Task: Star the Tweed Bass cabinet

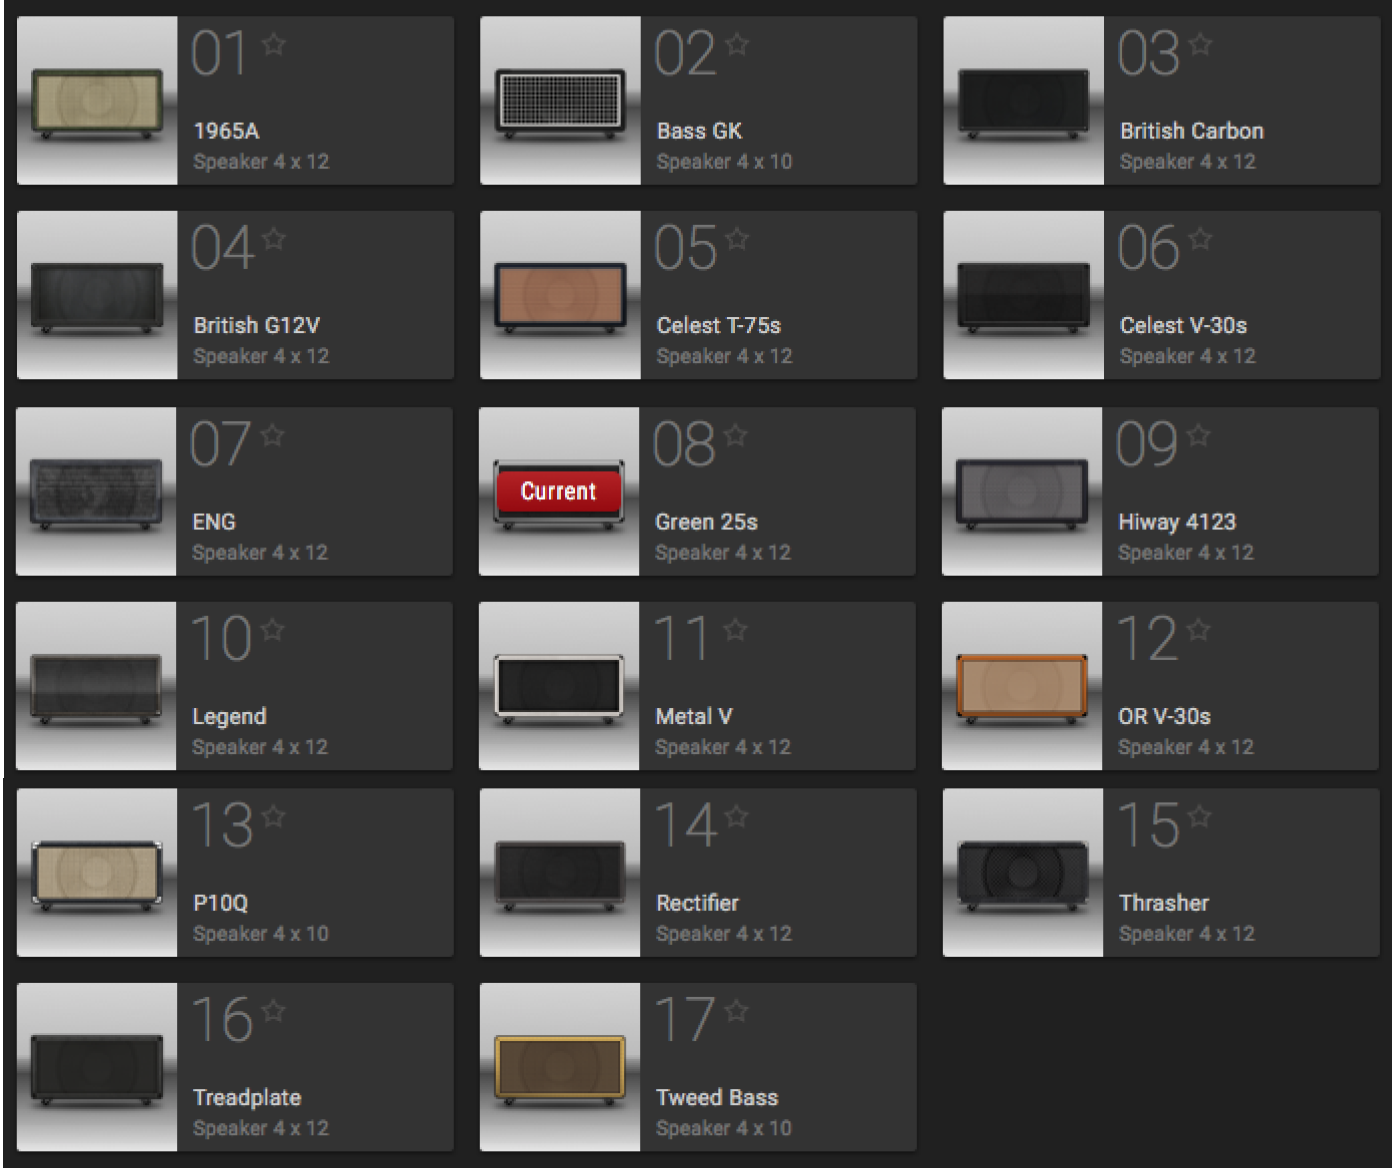Action: (x=737, y=1011)
